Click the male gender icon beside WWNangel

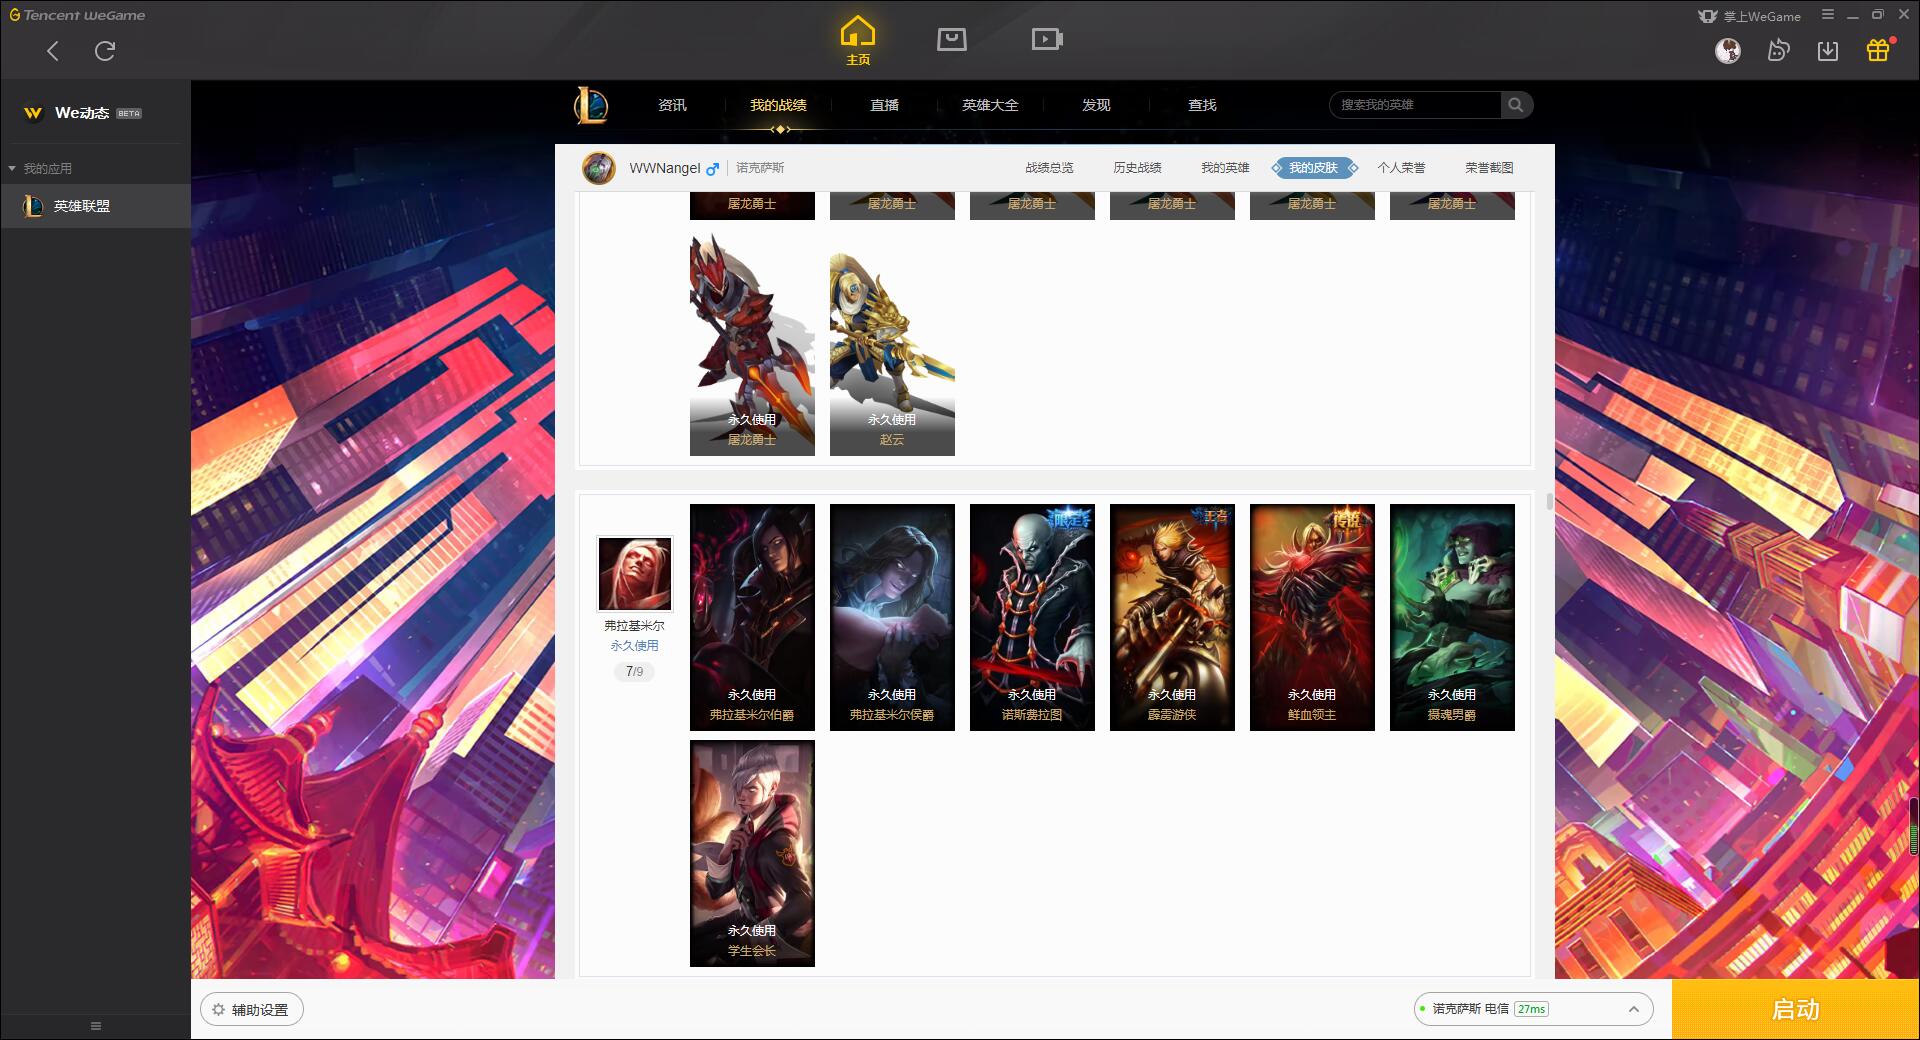pyautogui.click(x=712, y=169)
